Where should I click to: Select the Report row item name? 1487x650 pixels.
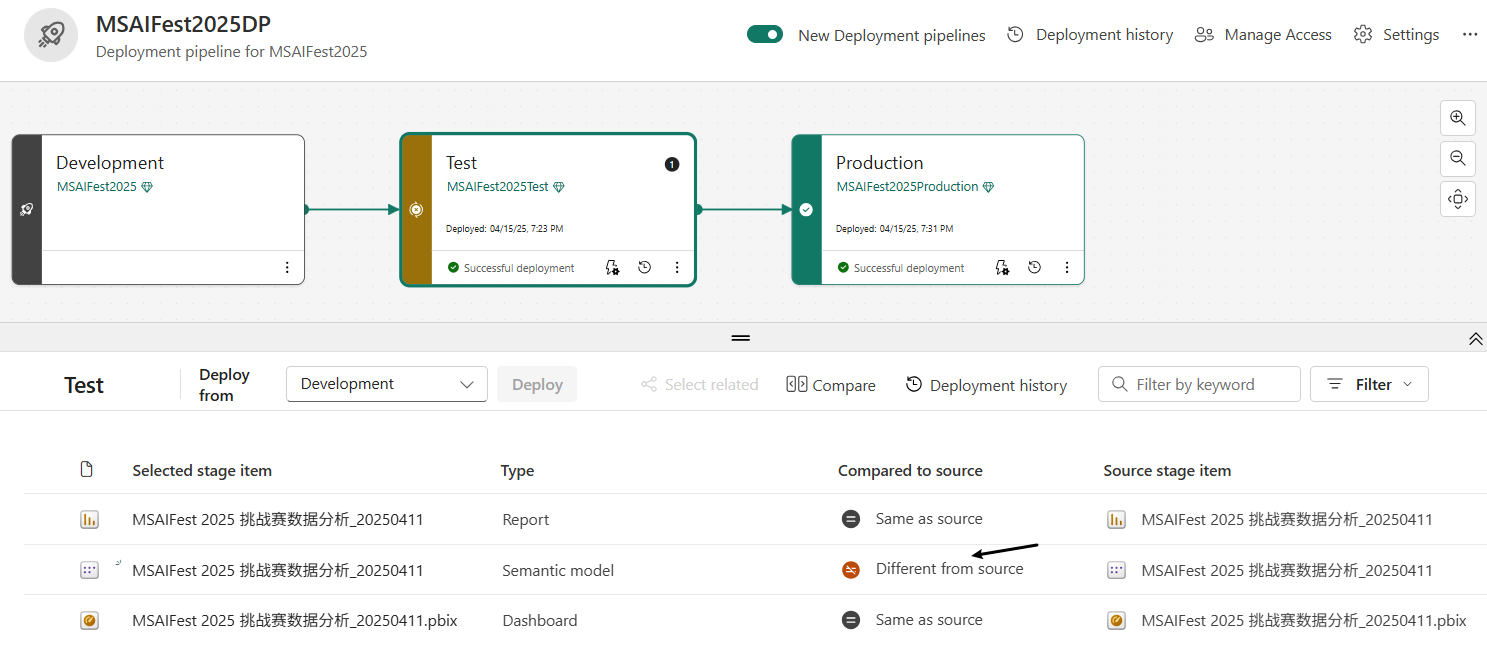[278, 519]
